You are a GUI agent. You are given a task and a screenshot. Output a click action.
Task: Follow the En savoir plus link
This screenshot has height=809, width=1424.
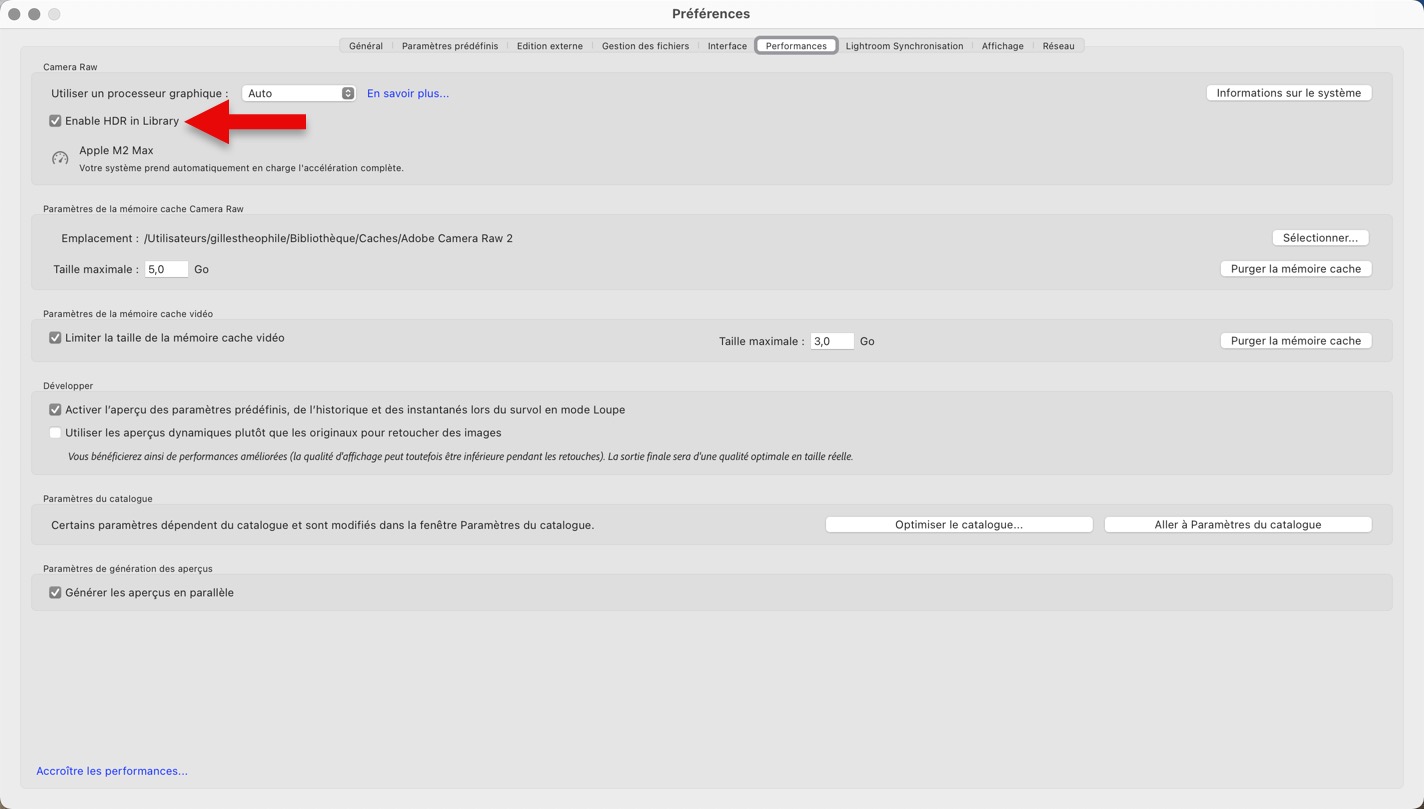click(408, 93)
